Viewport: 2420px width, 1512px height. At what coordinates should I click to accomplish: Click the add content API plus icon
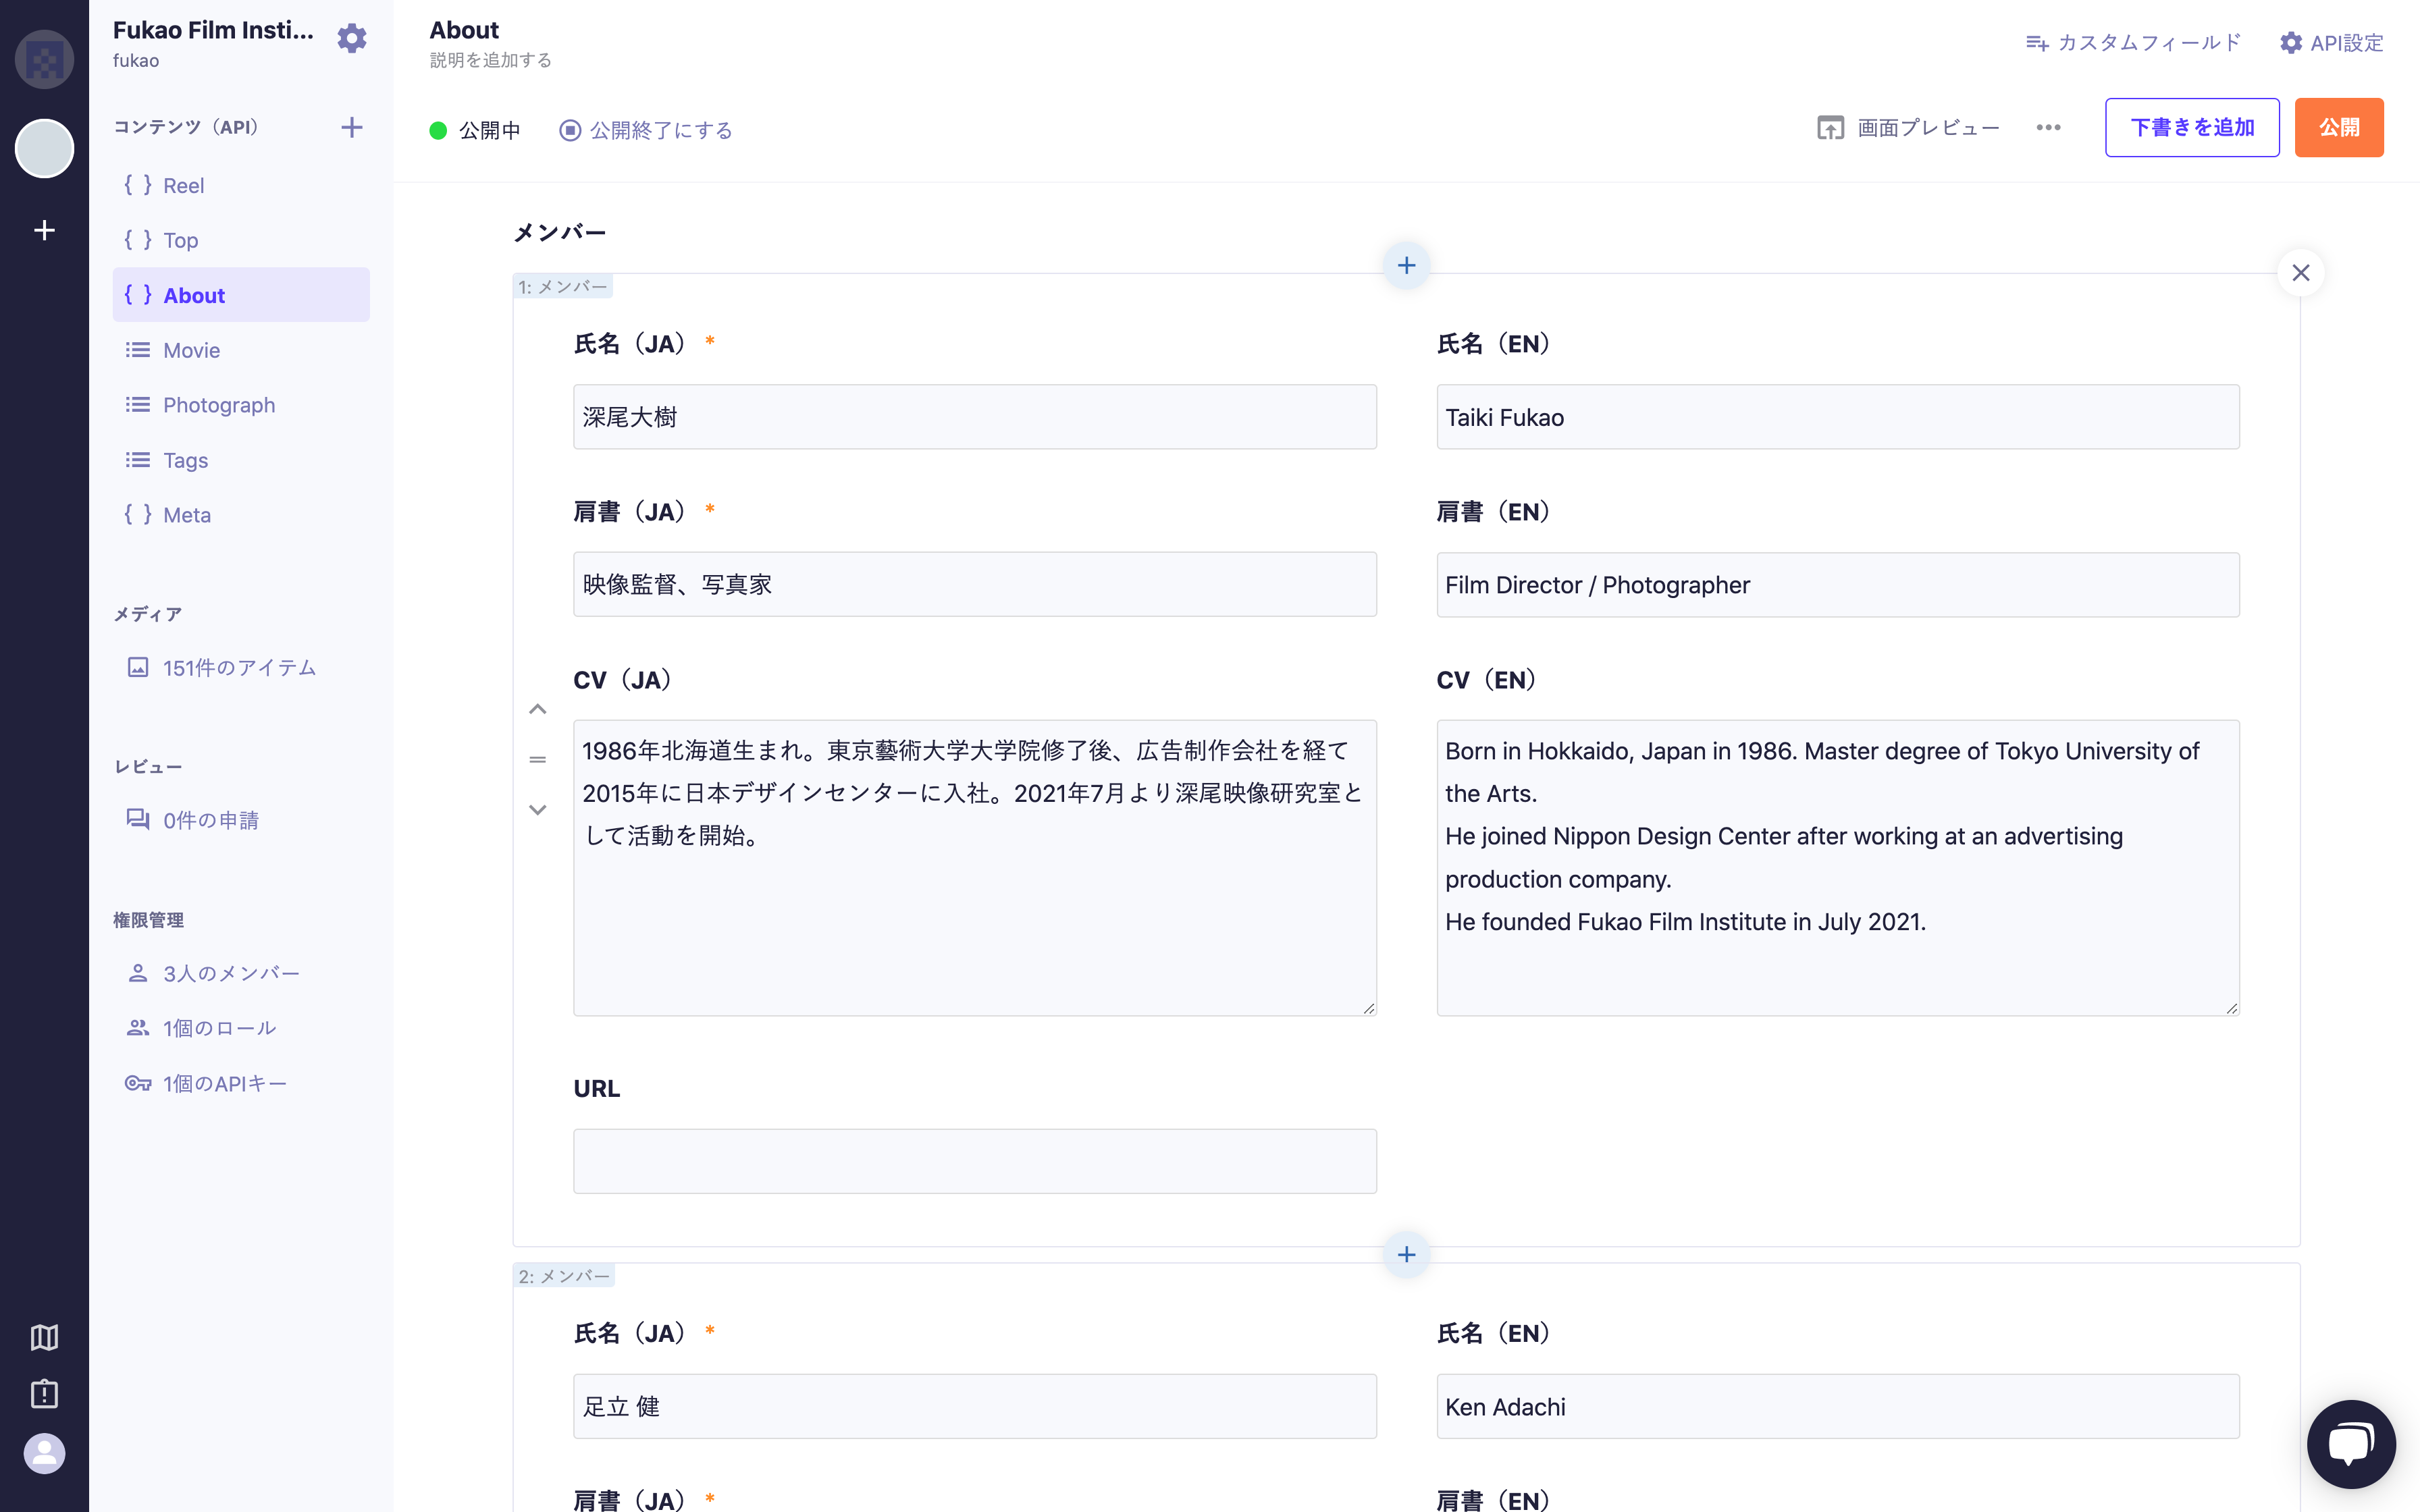click(351, 127)
